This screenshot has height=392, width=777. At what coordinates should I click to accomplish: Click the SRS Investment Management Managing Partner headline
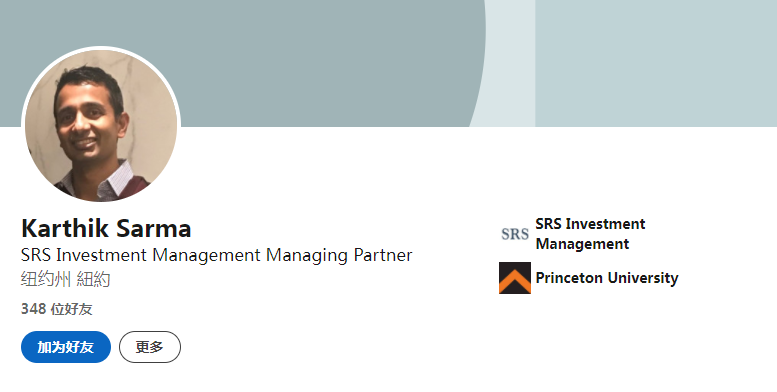(x=217, y=255)
